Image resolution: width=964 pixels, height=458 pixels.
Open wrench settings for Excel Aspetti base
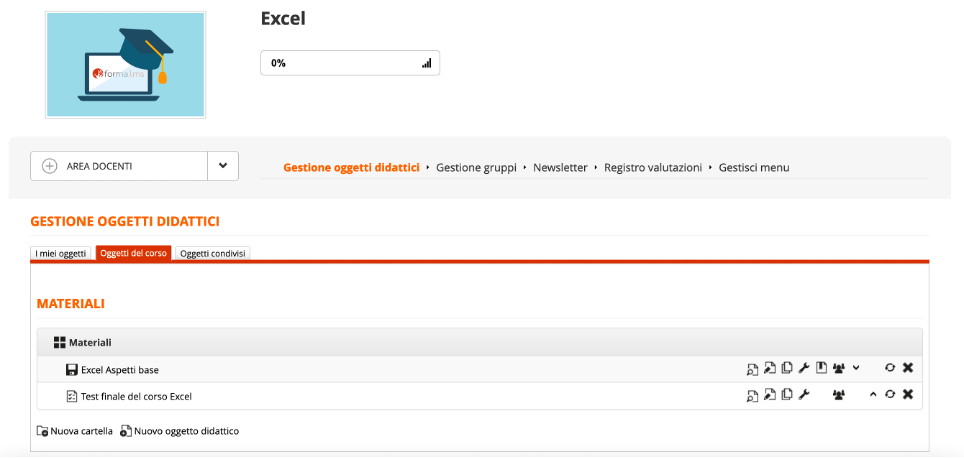803,369
